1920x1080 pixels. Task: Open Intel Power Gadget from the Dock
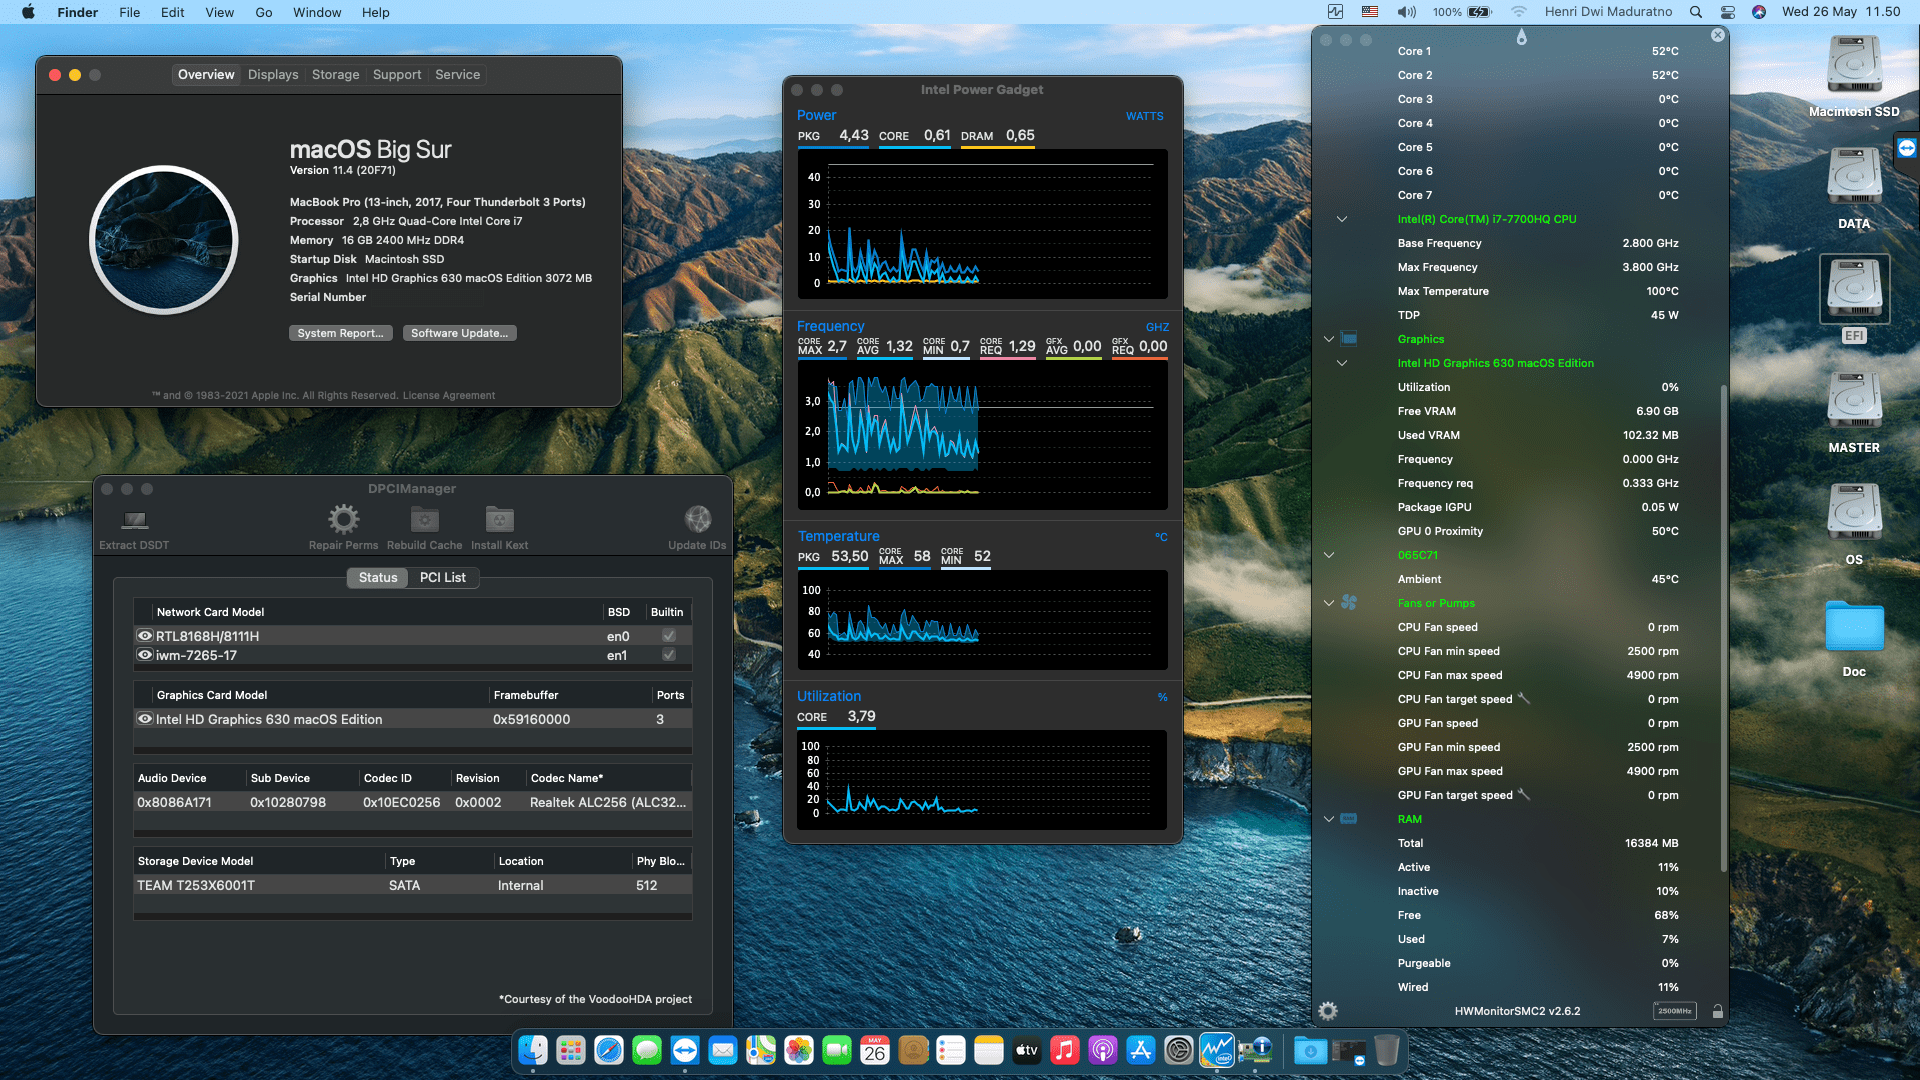(1217, 1050)
